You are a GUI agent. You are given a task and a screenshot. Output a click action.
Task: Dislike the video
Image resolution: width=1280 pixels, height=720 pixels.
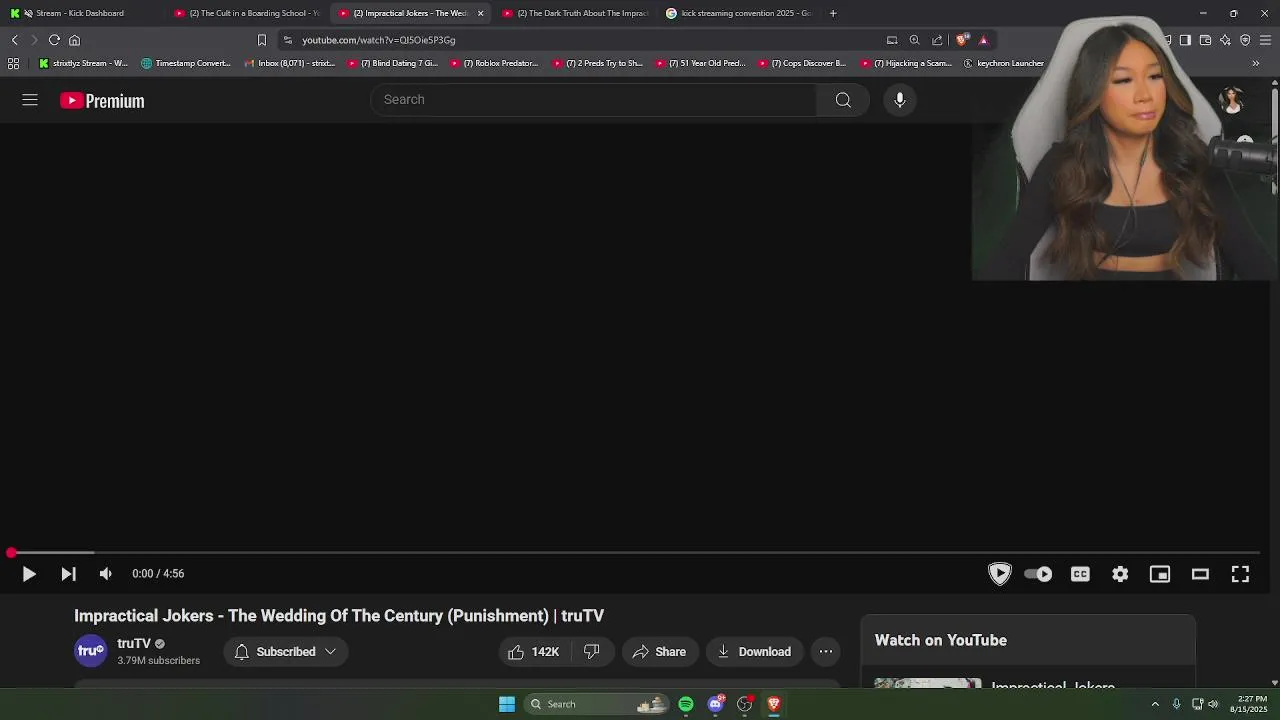(x=592, y=652)
